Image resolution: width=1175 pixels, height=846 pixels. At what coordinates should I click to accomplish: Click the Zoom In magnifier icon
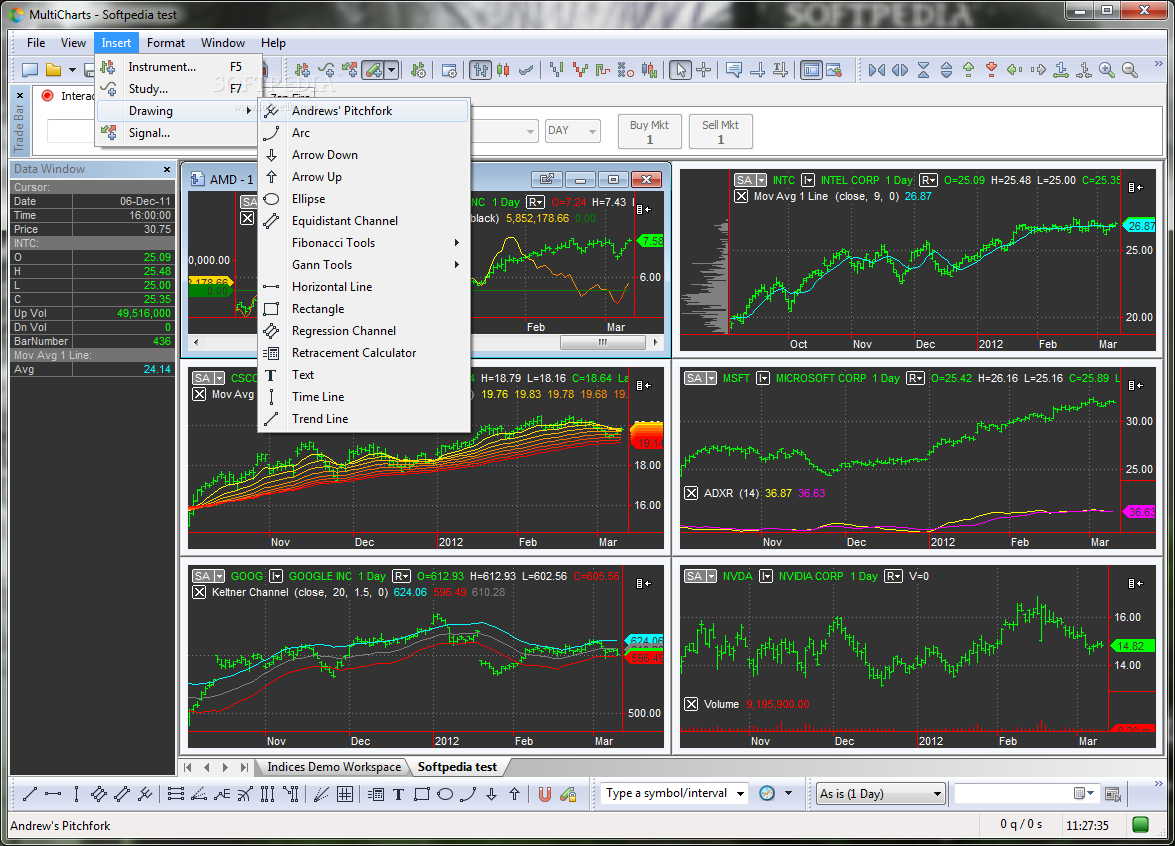(x=1107, y=70)
